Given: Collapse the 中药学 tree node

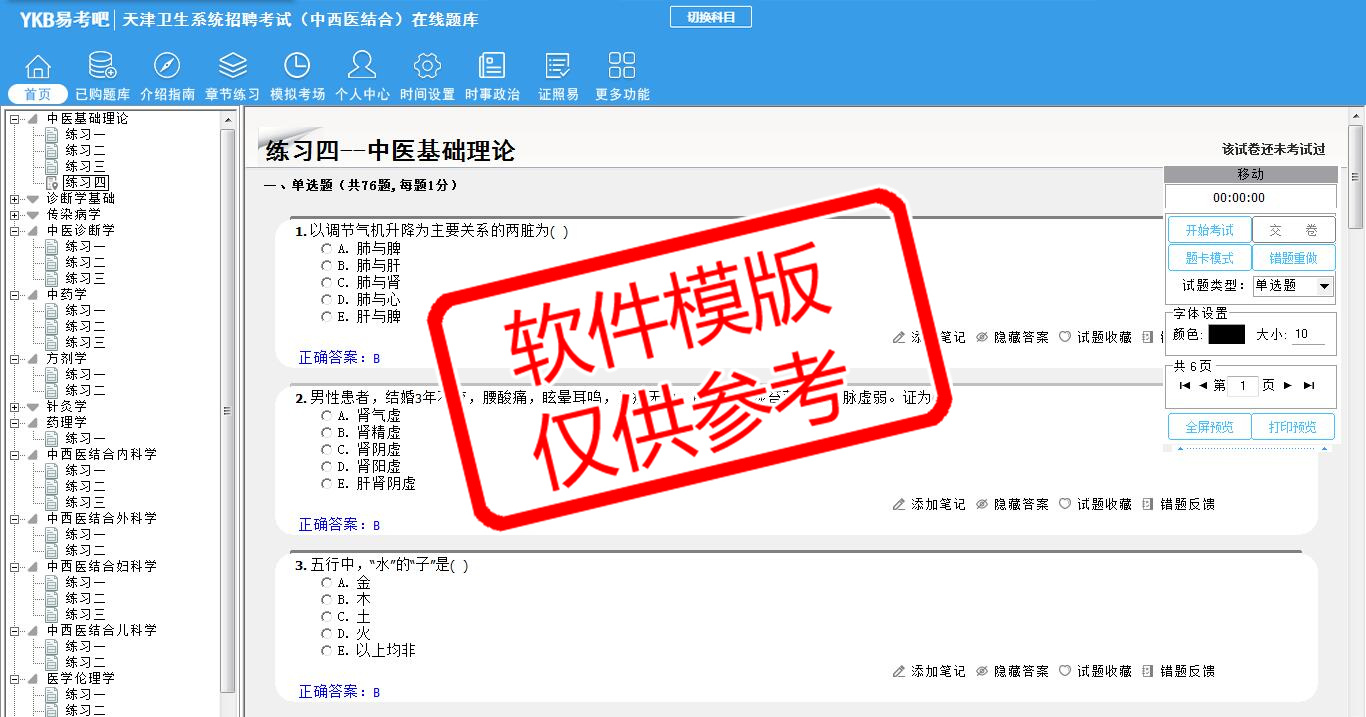Looking at the screenshot, I should (x=14, y=295).
